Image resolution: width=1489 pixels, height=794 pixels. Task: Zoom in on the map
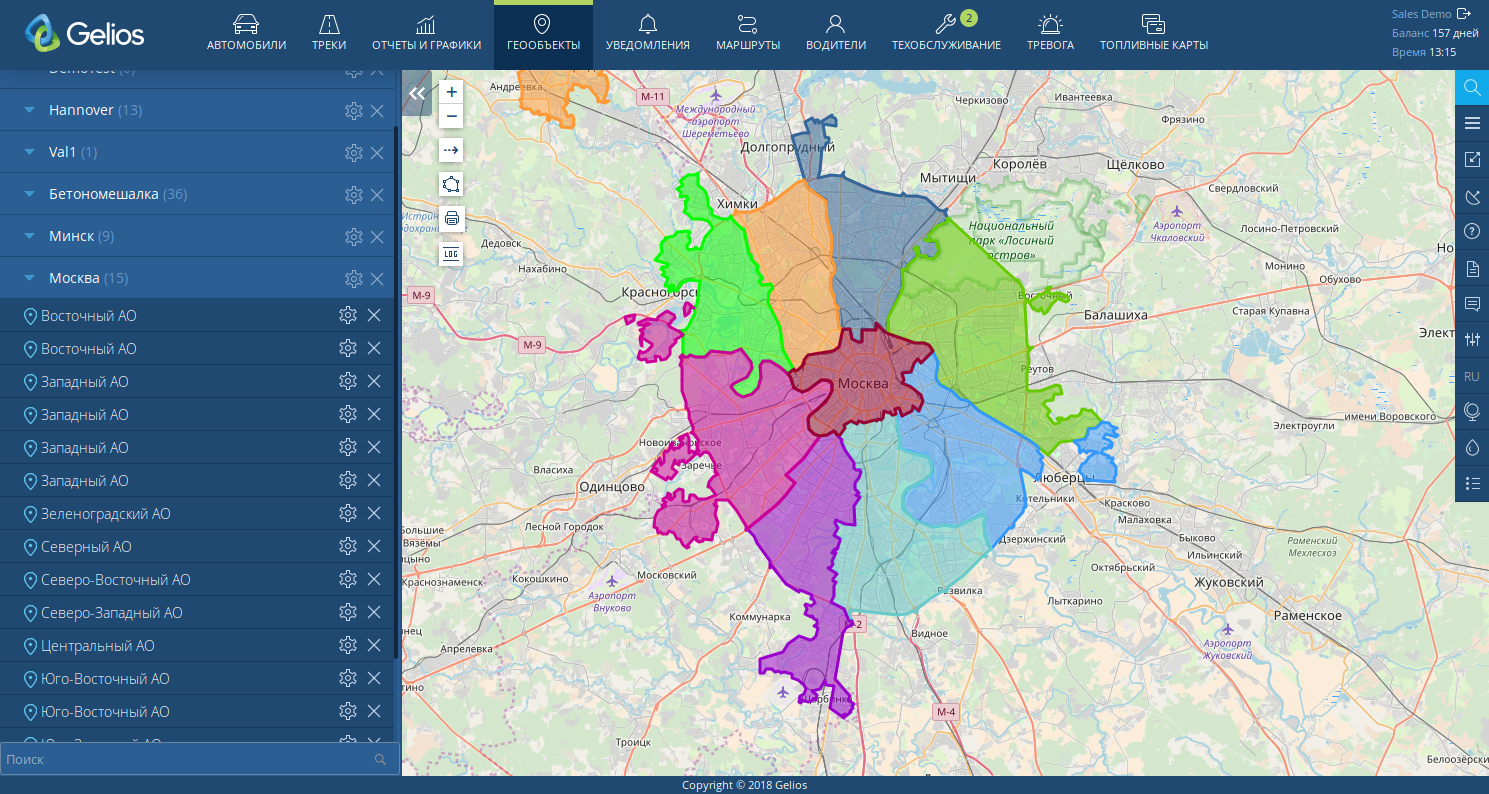[x=452, y=92]
